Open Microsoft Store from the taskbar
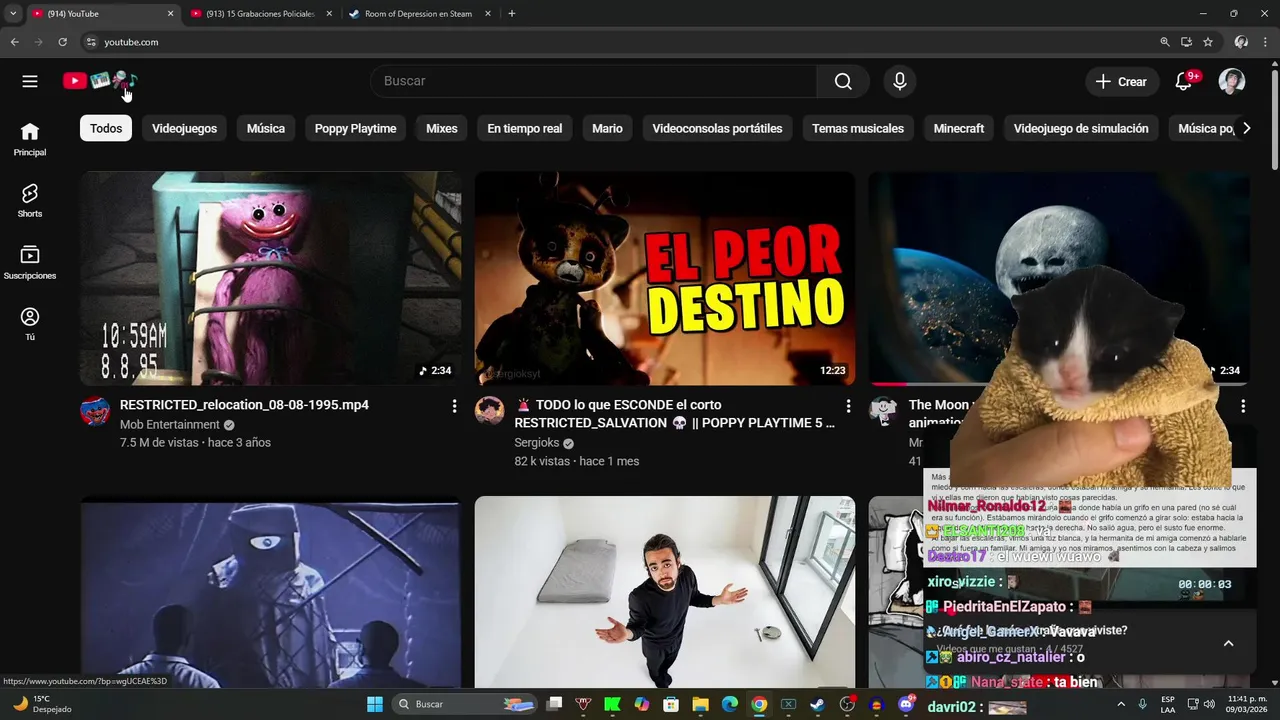1280x720 pixels. coord(671,704)
